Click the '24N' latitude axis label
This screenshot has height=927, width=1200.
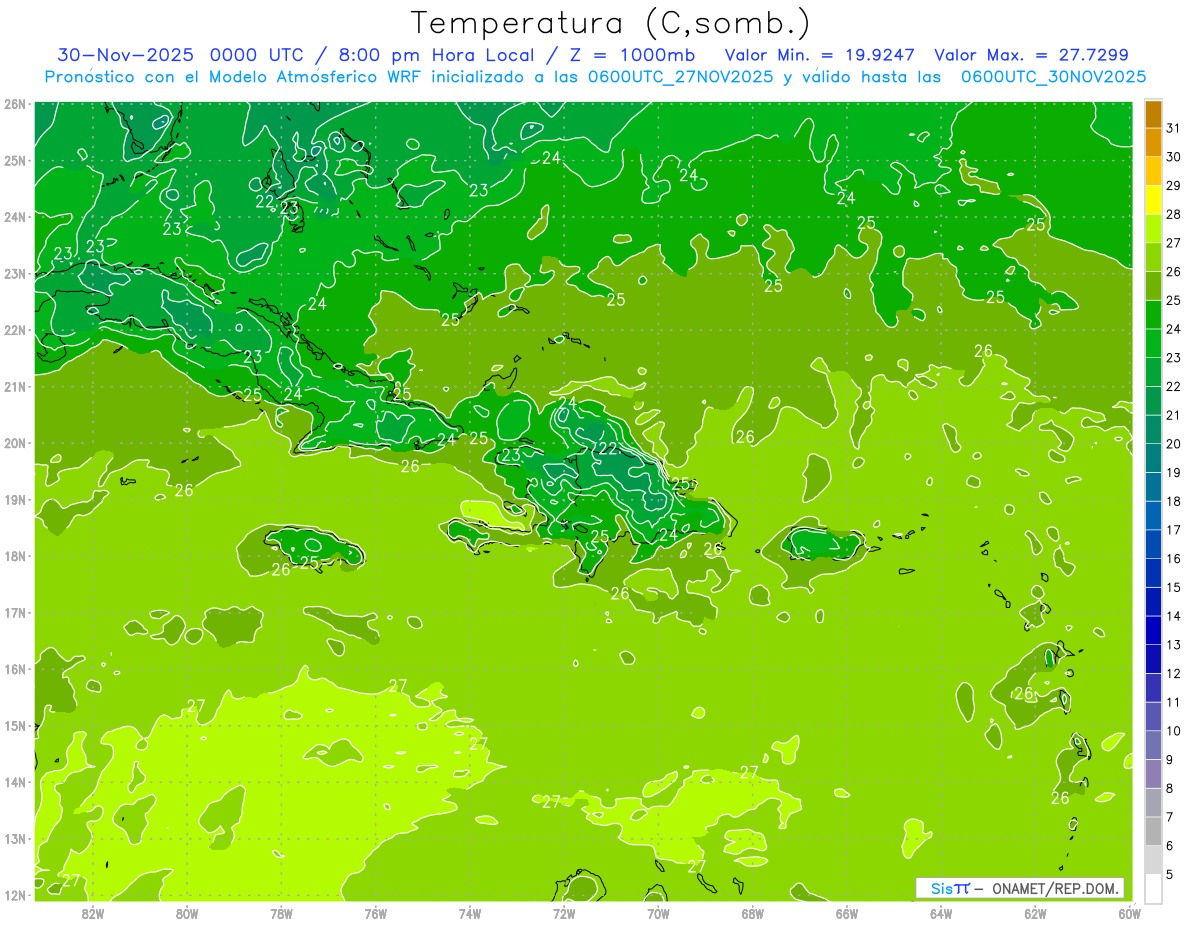14,217
